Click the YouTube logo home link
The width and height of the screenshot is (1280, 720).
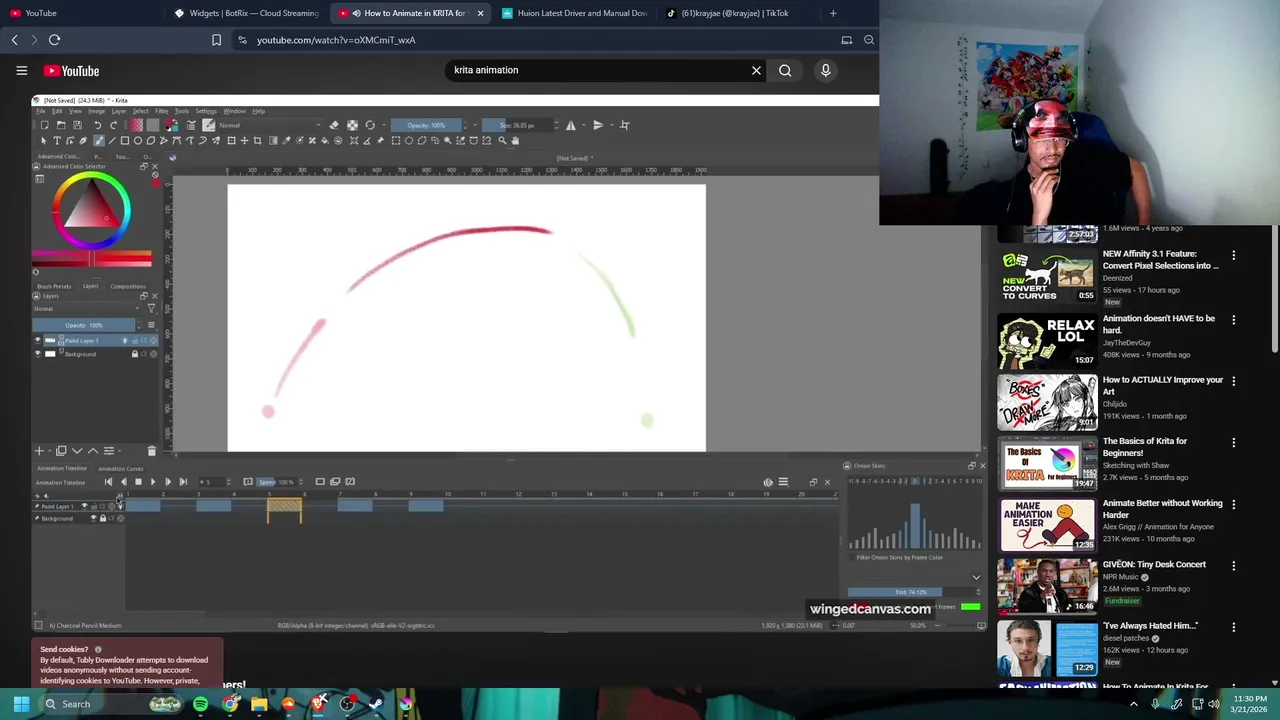coord(71,71)
